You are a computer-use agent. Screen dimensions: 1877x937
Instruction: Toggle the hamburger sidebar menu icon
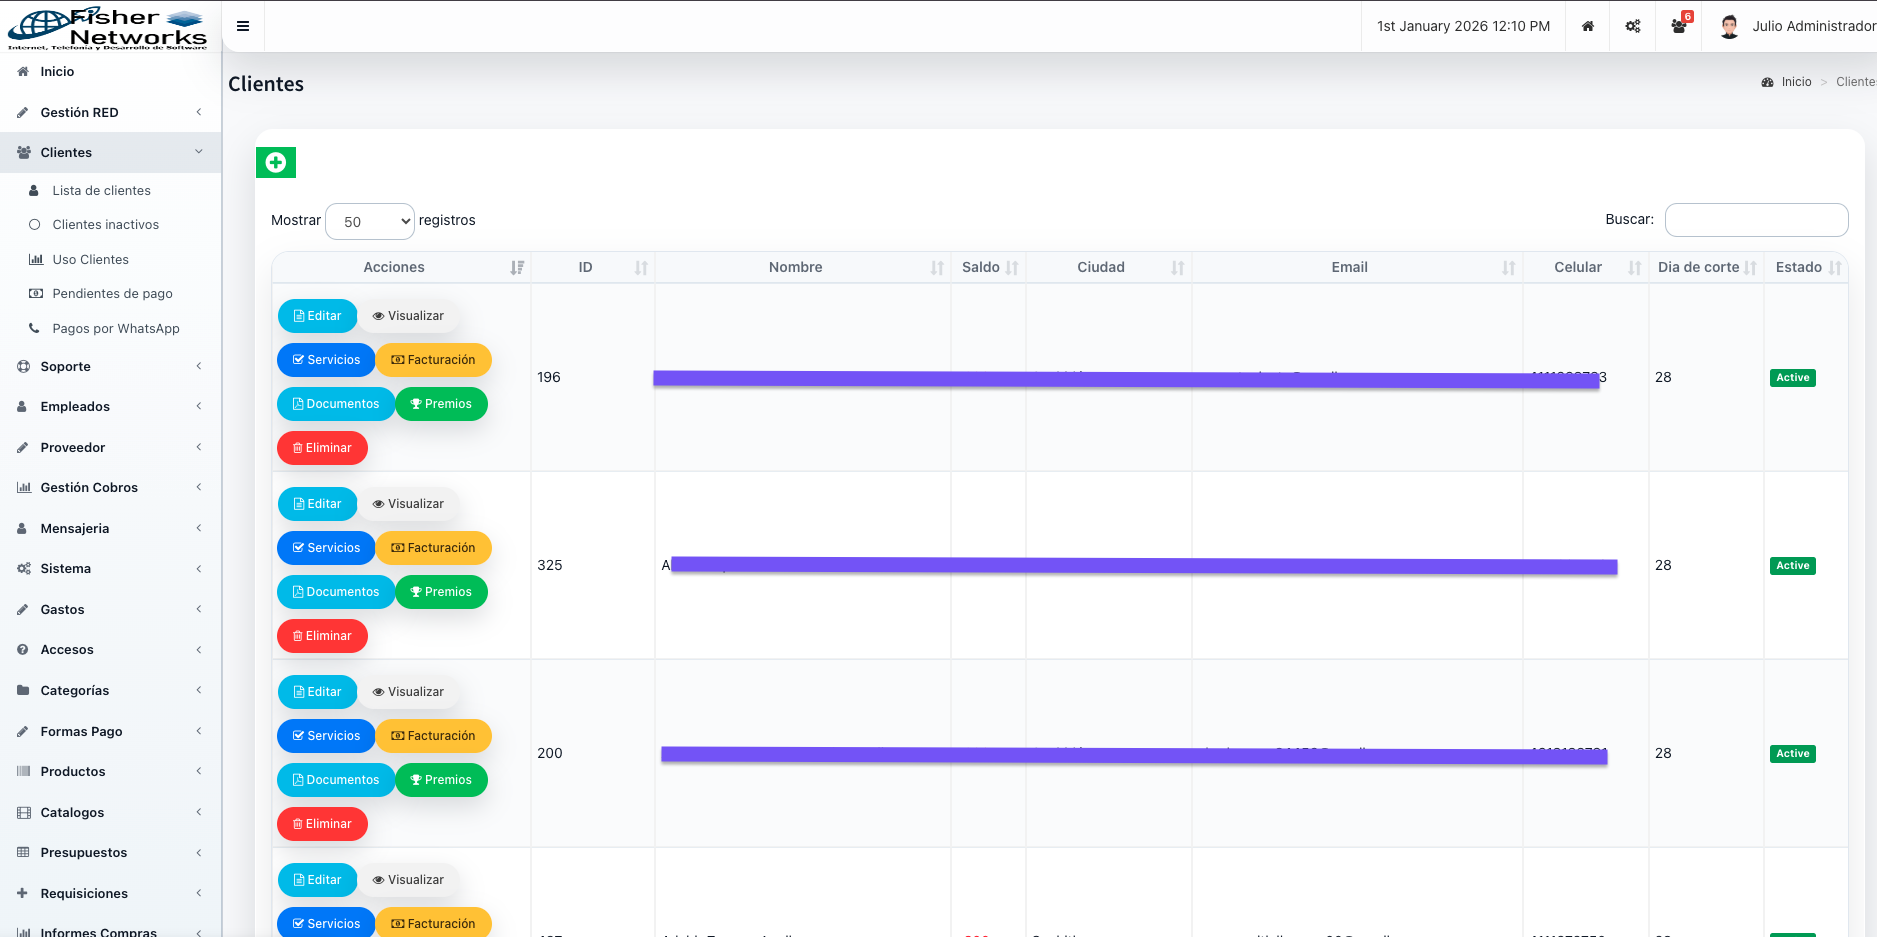pyautogui.click(x=243, y=26)
